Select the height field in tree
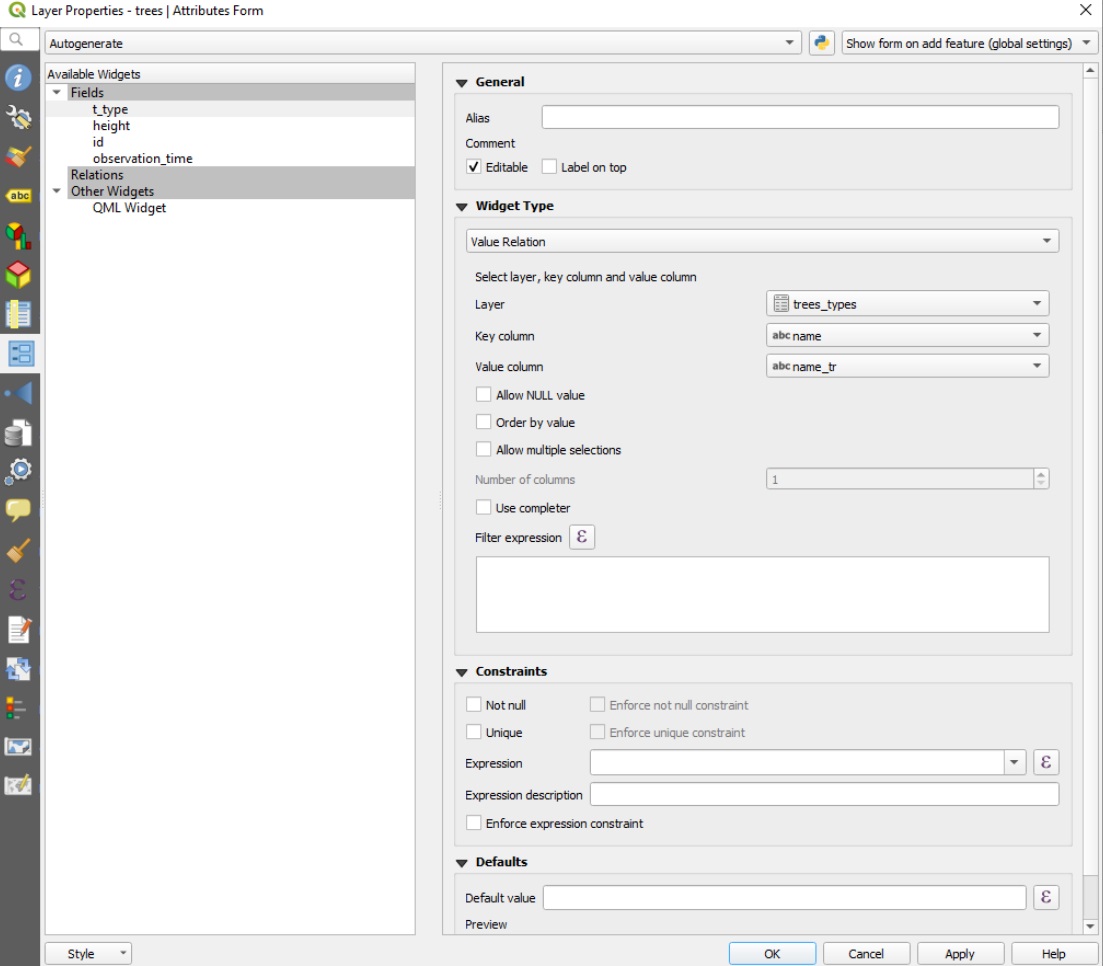 coord(111,126)
